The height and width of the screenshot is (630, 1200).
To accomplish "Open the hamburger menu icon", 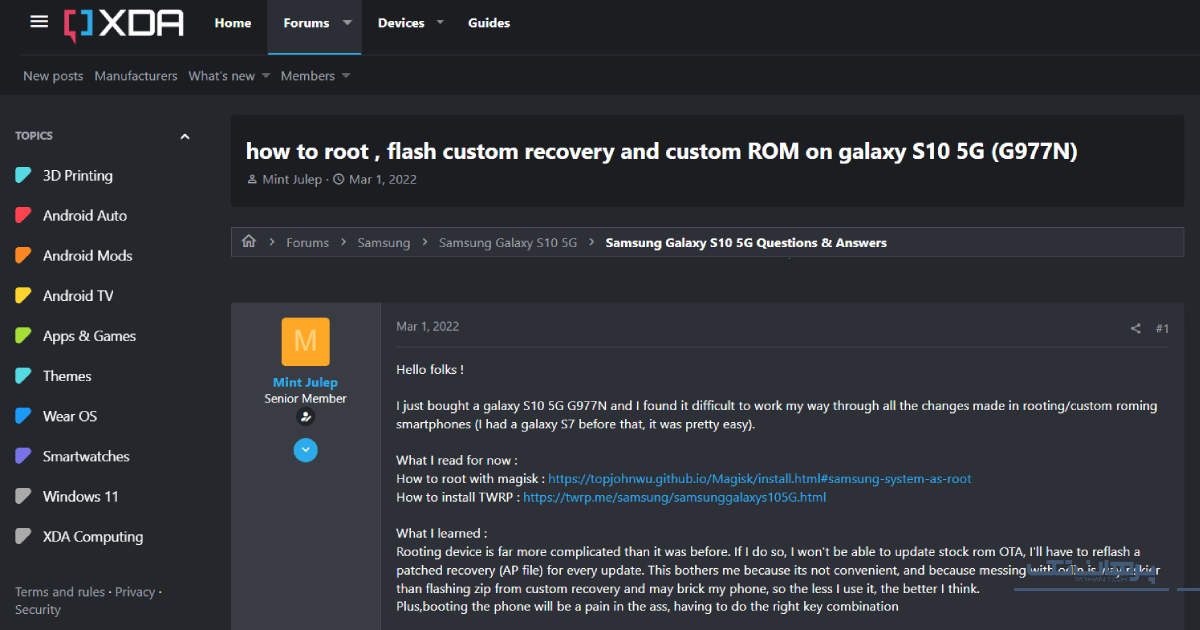I will tap(39, 22).
